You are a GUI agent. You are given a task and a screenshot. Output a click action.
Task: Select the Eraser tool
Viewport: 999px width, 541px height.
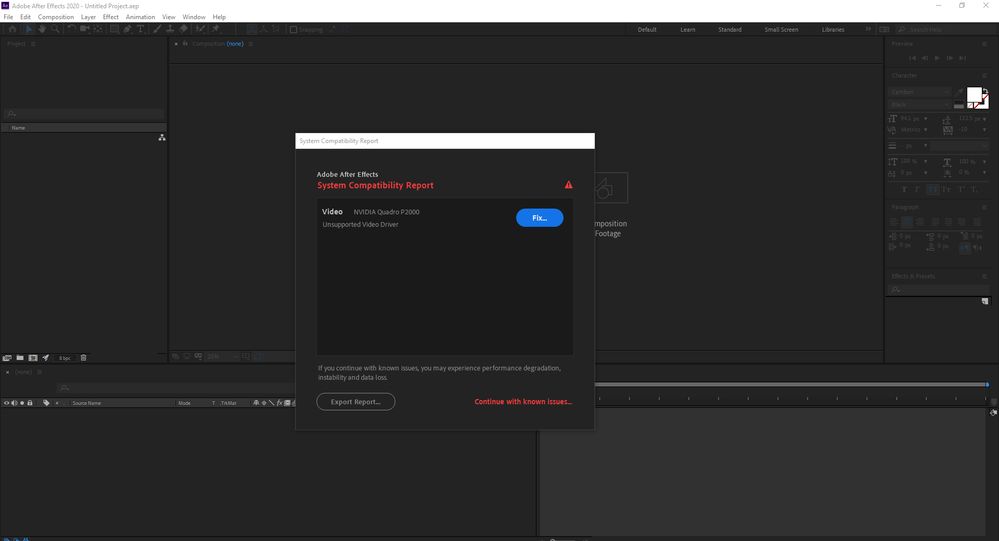pyautogui.click(x=183, y=29)
